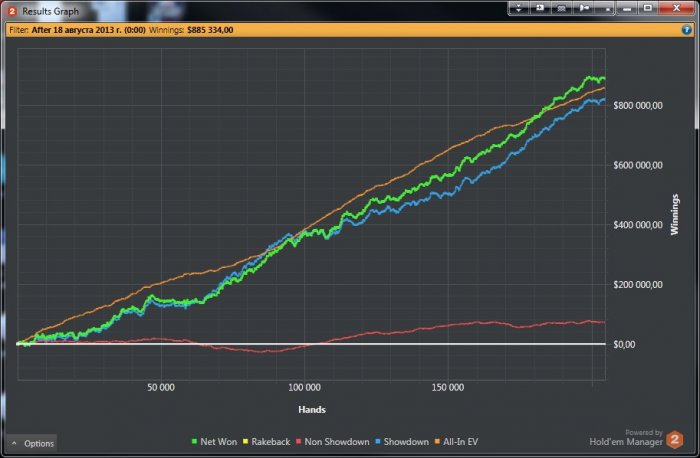Click the $0,00 axis label
This screenshot has width=700, height=458.
tap(624, 344)
